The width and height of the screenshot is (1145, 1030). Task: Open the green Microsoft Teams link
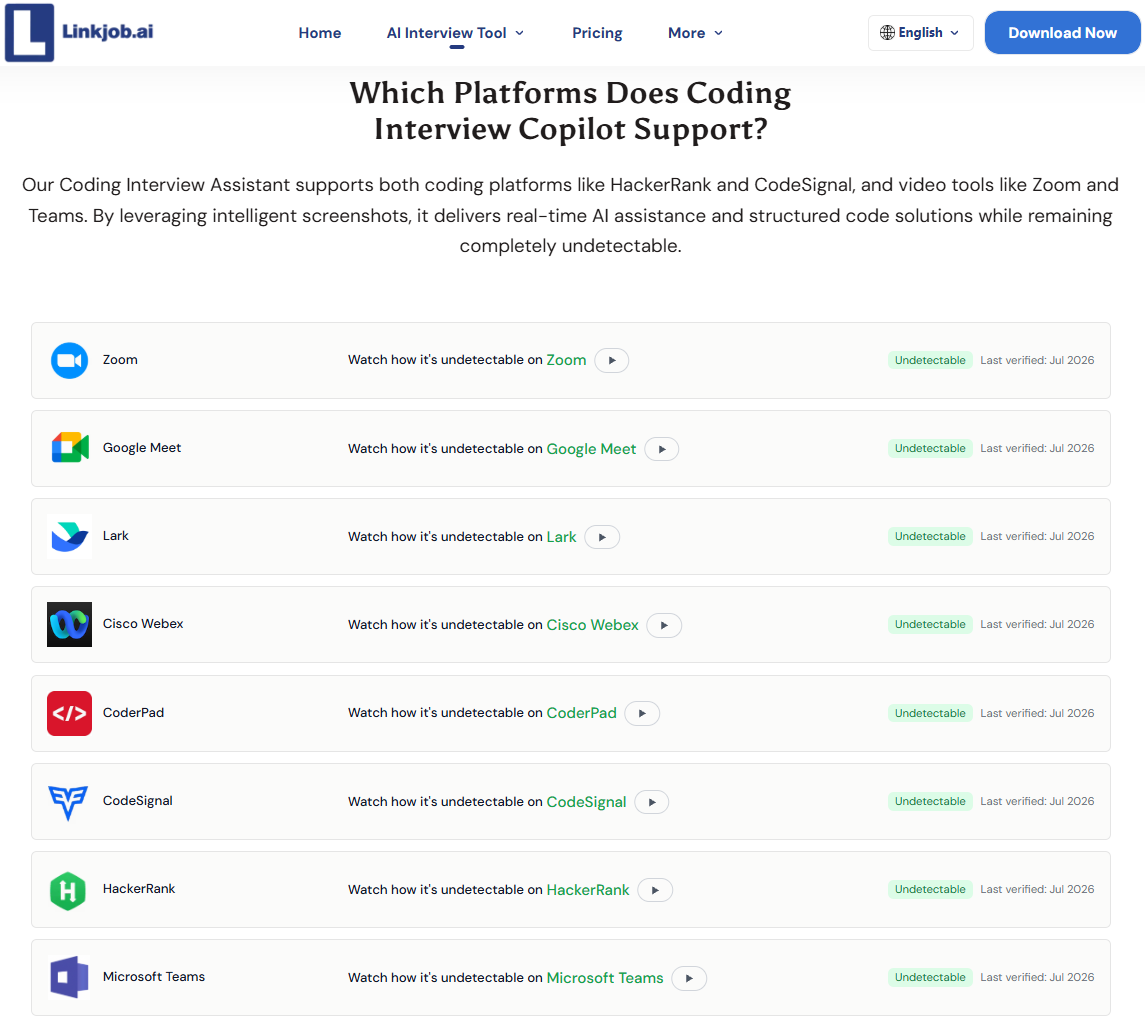pos(605,978)
